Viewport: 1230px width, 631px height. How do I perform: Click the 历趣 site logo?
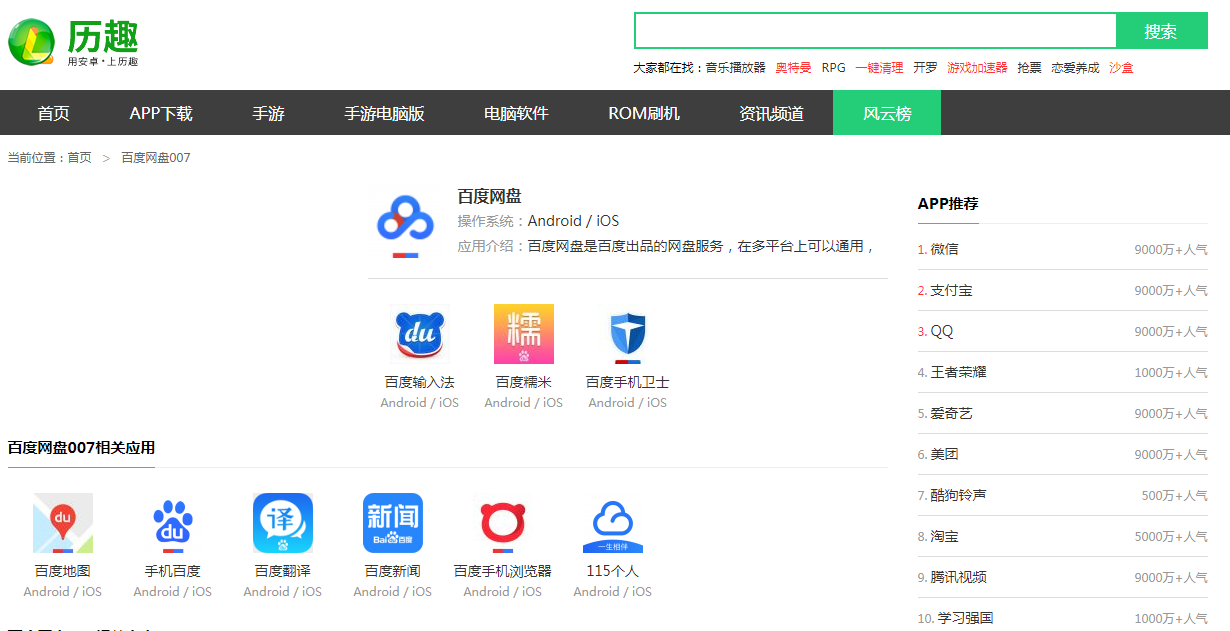click(73, 43)
